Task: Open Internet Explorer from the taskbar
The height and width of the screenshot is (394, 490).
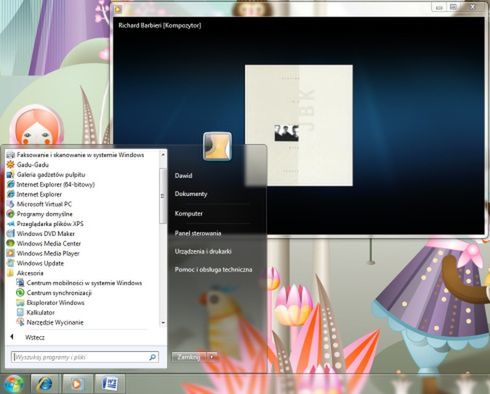Action: tap(45, 384)
